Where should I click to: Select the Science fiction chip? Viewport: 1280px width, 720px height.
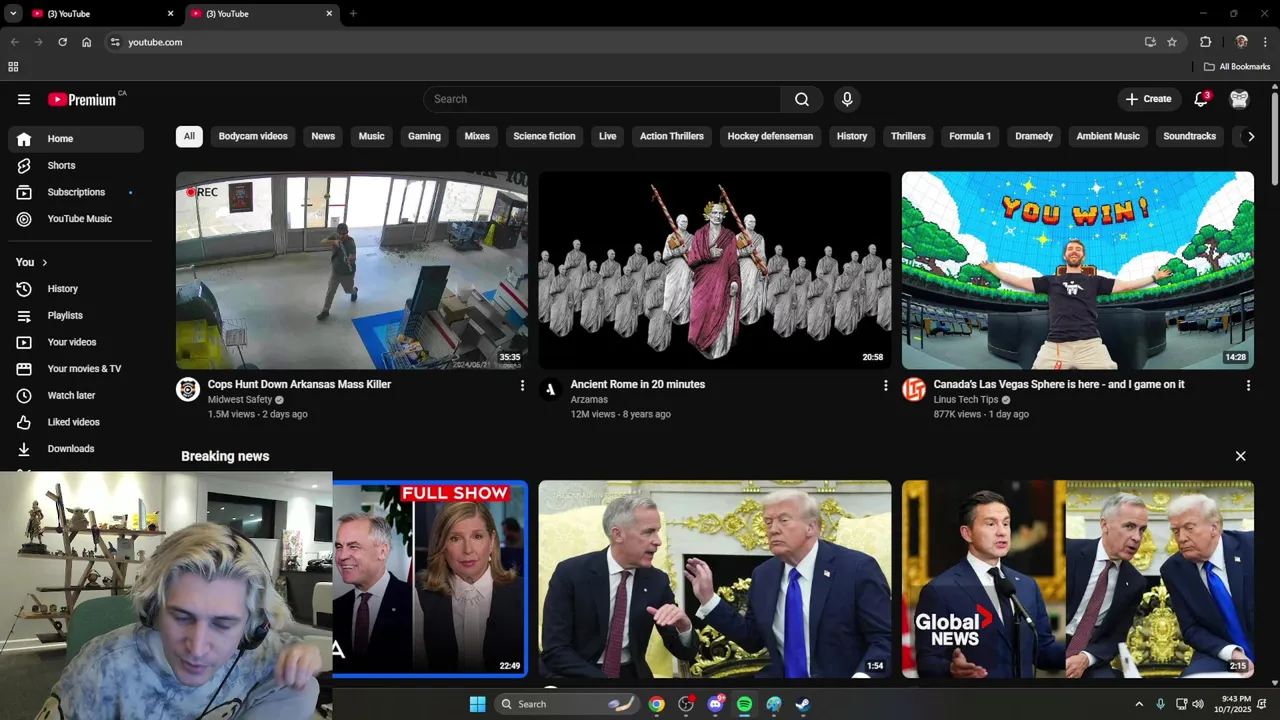[x=544, y=136]
